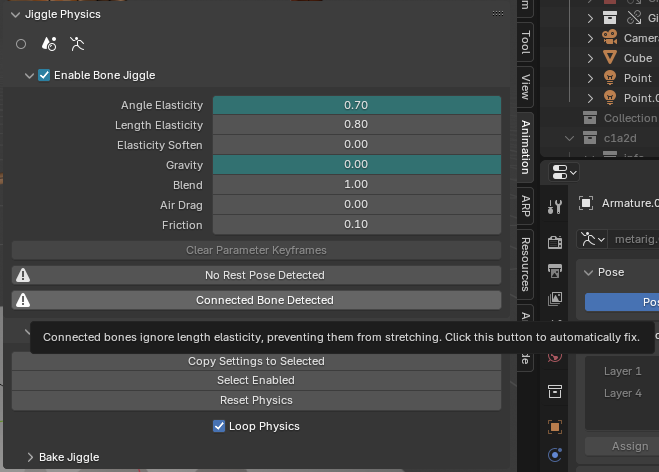
Task: Click the box icon beside Collection
Action: coord(590,118)
